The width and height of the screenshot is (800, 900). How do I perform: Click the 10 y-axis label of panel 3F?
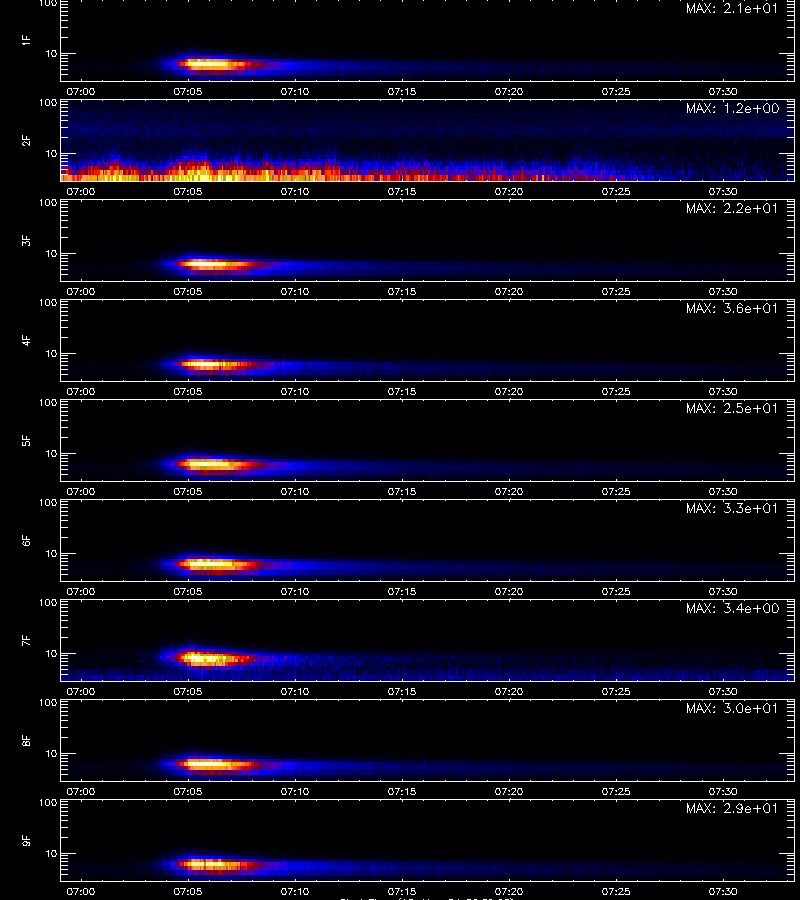point(52,253)
